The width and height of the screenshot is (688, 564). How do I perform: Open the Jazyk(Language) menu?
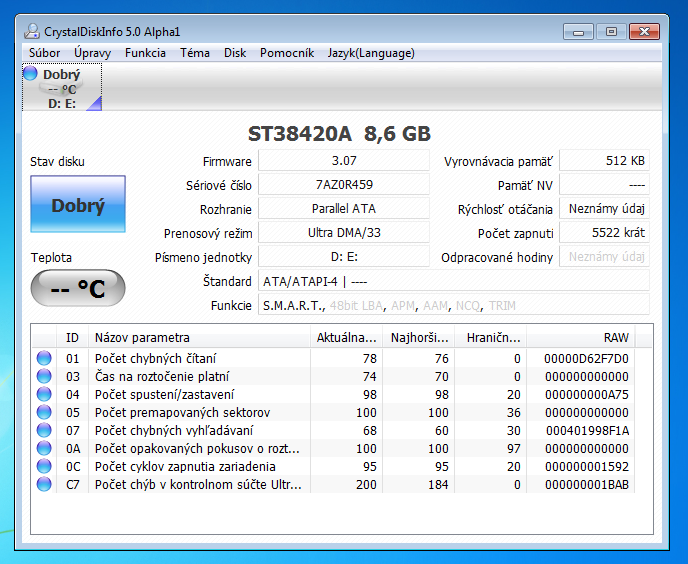pyautogui.click(x=371, y=53)
